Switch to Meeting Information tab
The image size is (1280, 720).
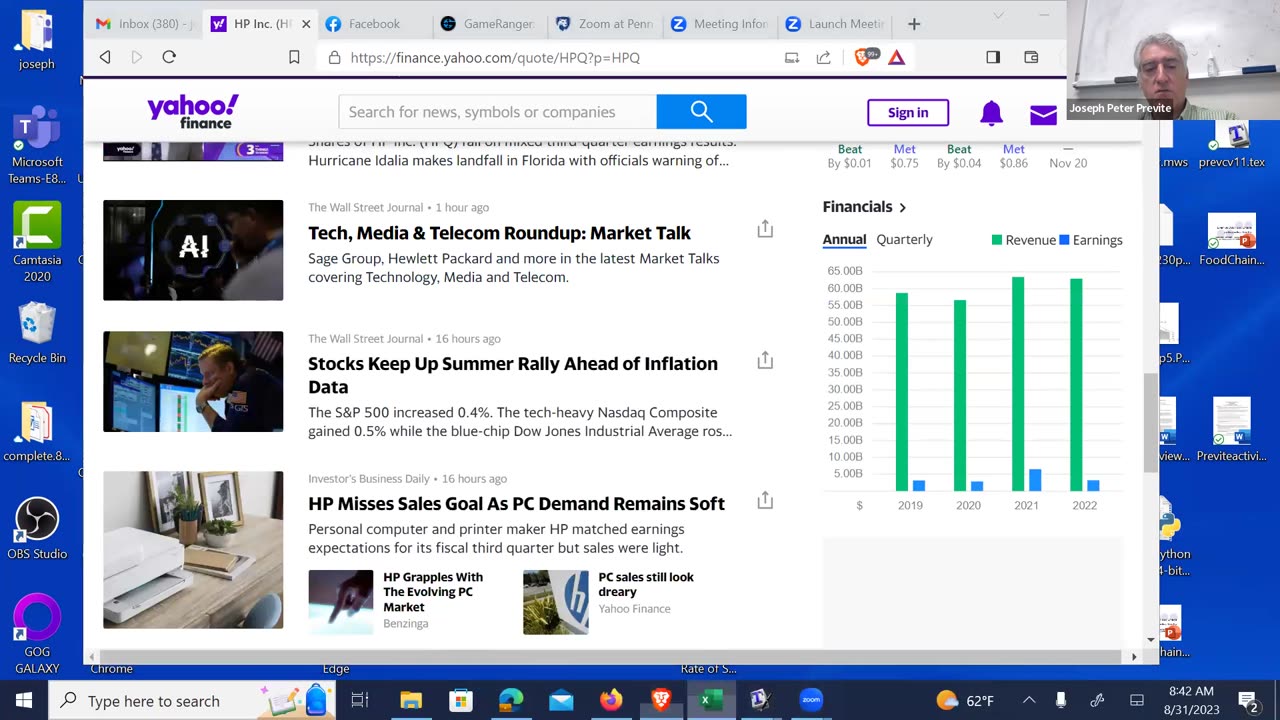[719, 24]
